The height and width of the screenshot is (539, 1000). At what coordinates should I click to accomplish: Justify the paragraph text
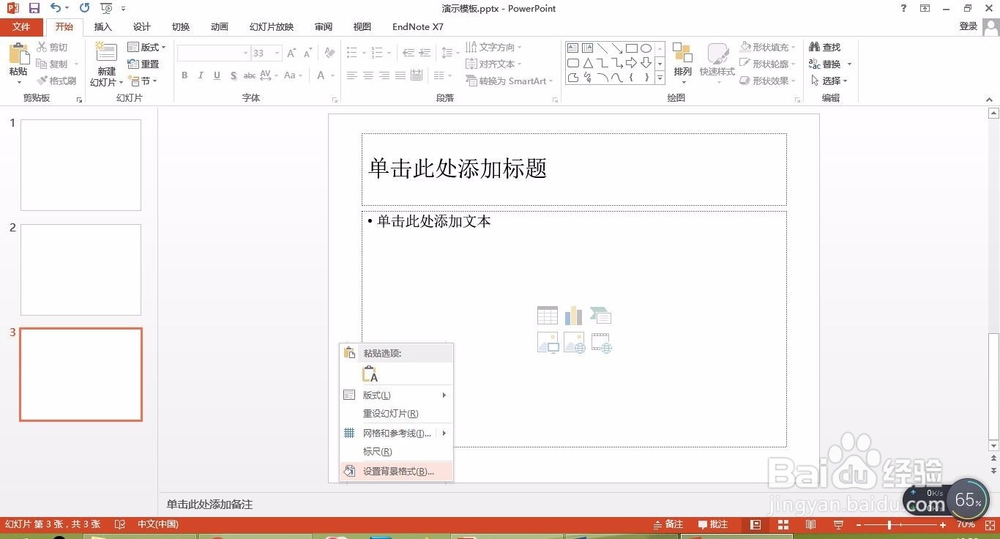(x=400, y=75)
